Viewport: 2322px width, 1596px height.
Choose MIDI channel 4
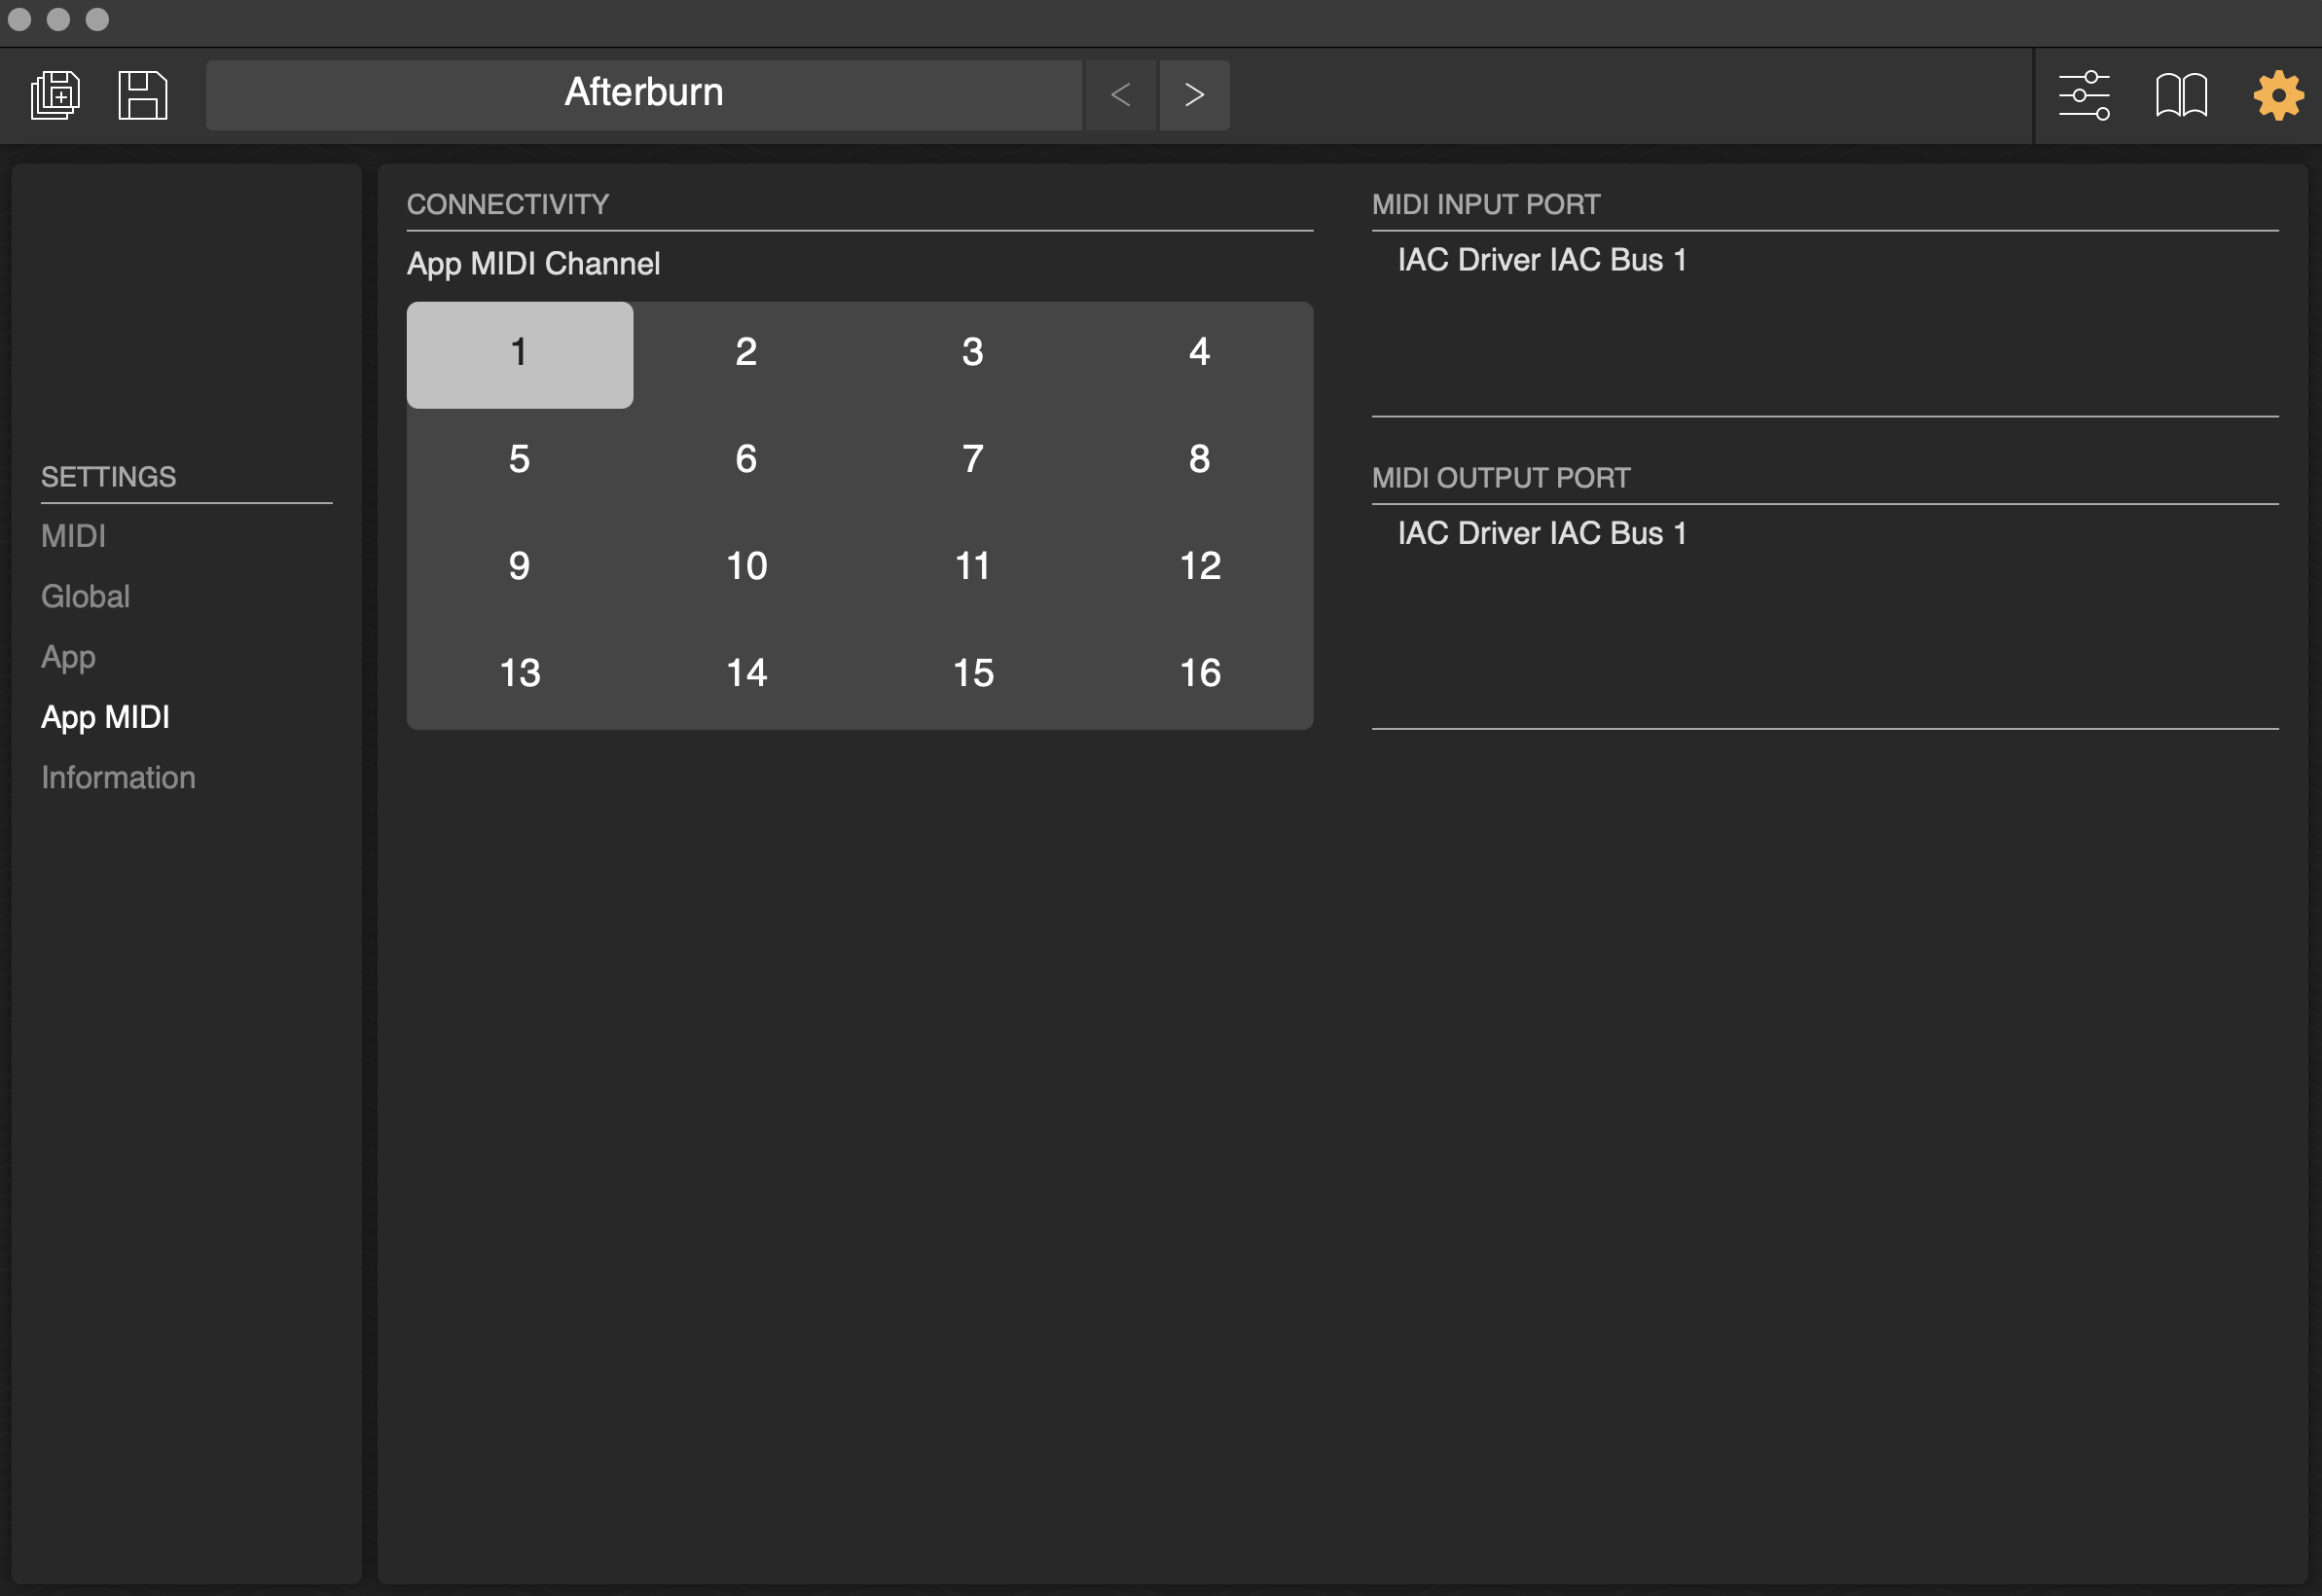(1199, 353)
